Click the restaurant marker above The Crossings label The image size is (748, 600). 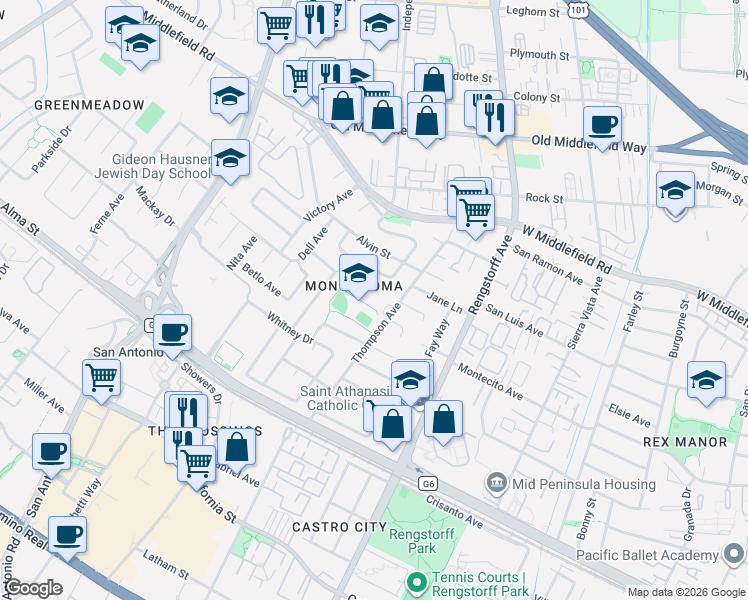coord(188,413)
